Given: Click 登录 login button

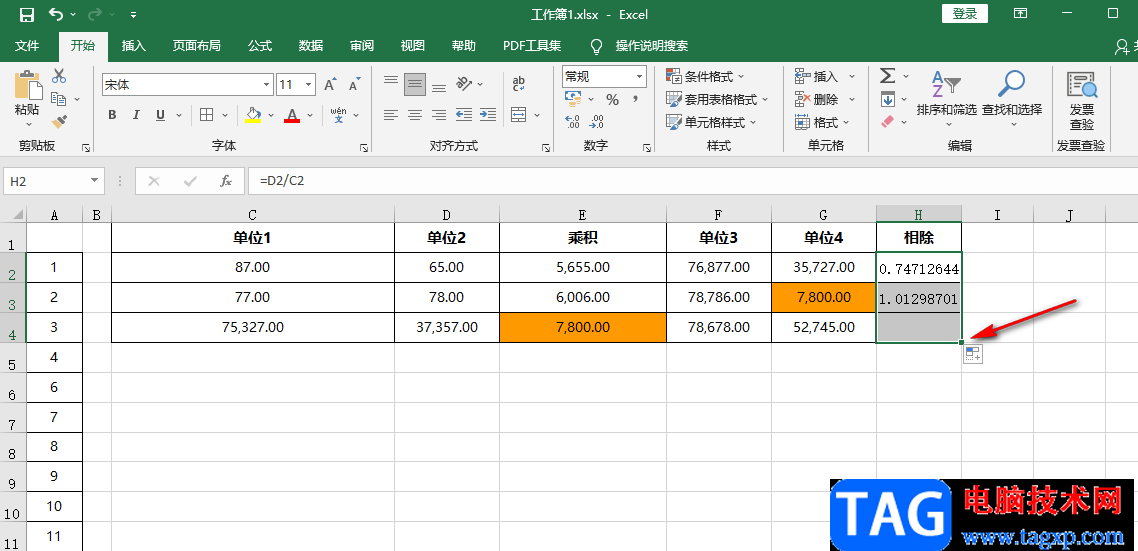Looking at the screenshot, I should click(x=965, y=13).
